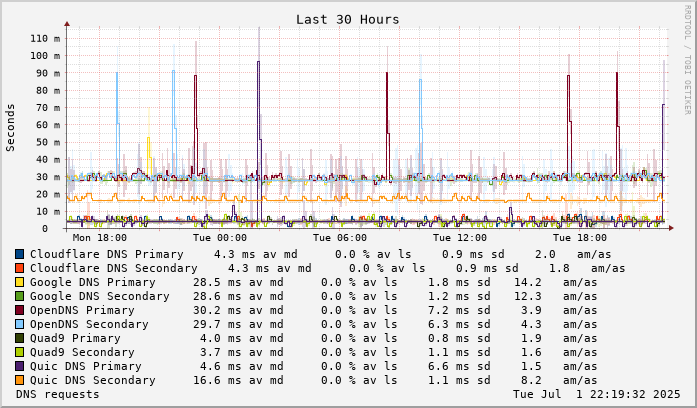
Task: Click the '3.7 ms' Quad9 Secondary median value
Action: (x=220, y=352)
